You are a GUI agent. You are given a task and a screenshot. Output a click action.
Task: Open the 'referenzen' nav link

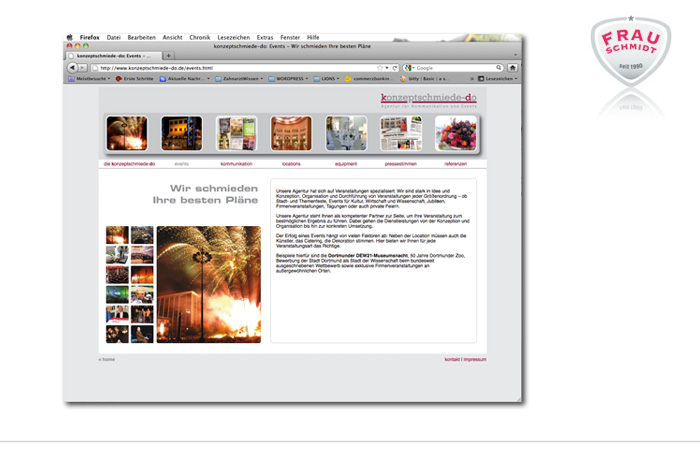click(455, 164)
